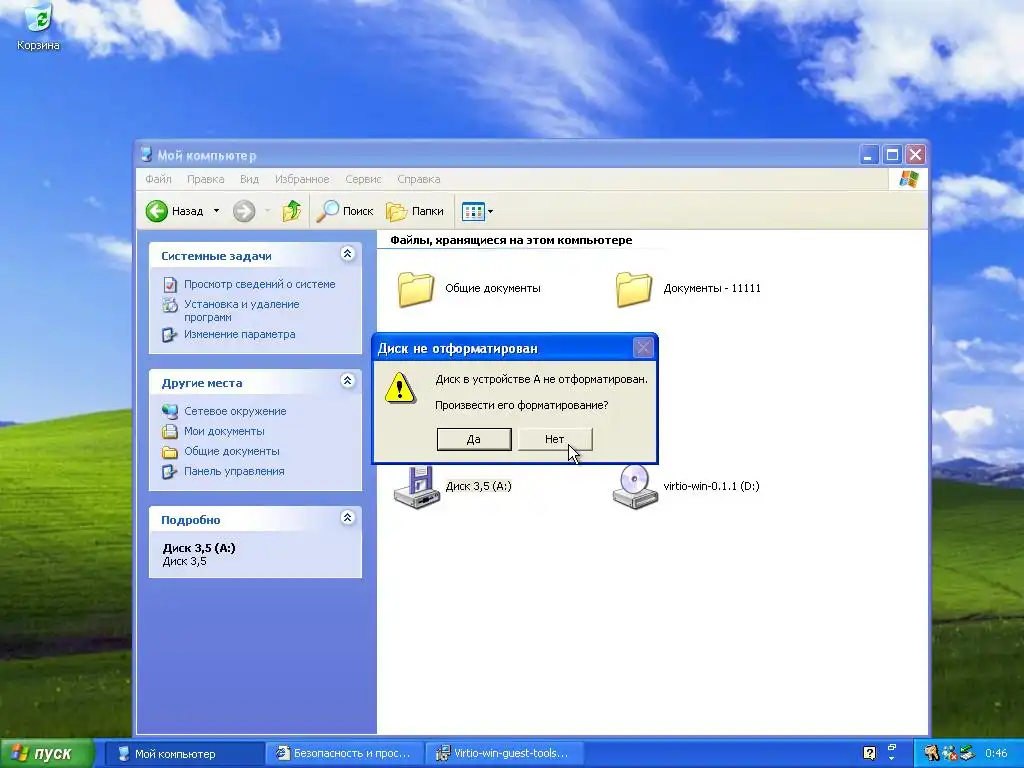
Task: Click the warning icon in dialog
Action: click(400, 388)
